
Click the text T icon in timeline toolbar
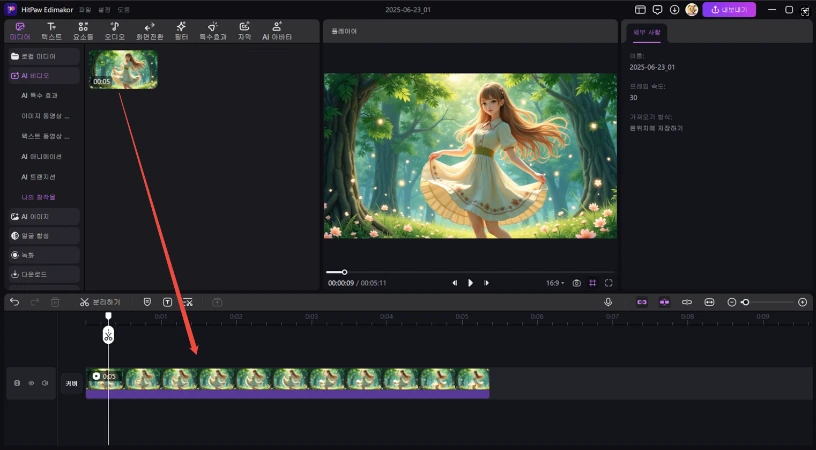[168, 302]
